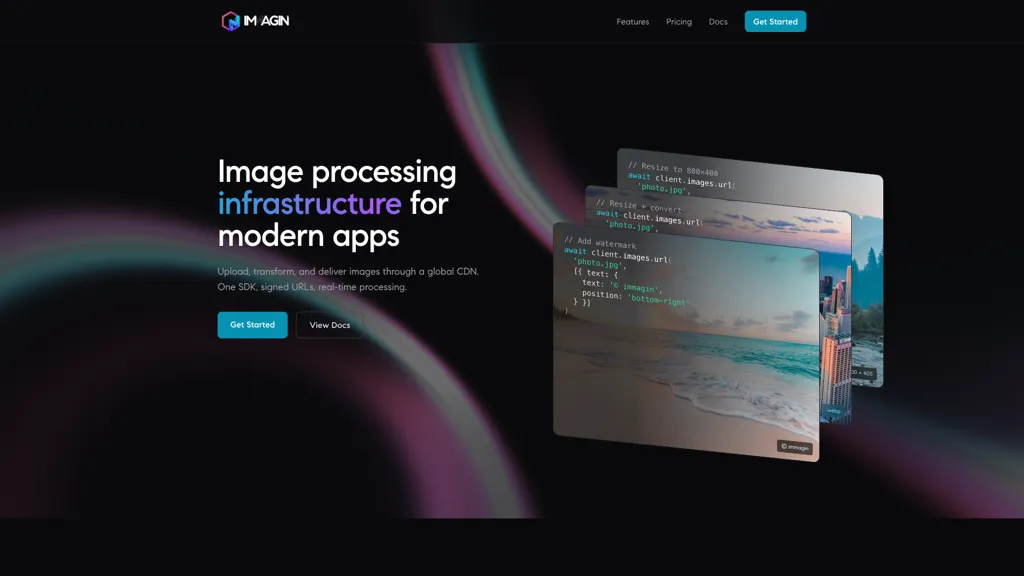Click the gradient word 'infrastructure'
This screenshot has height=576, width=1024.
(x=309, y=203)
